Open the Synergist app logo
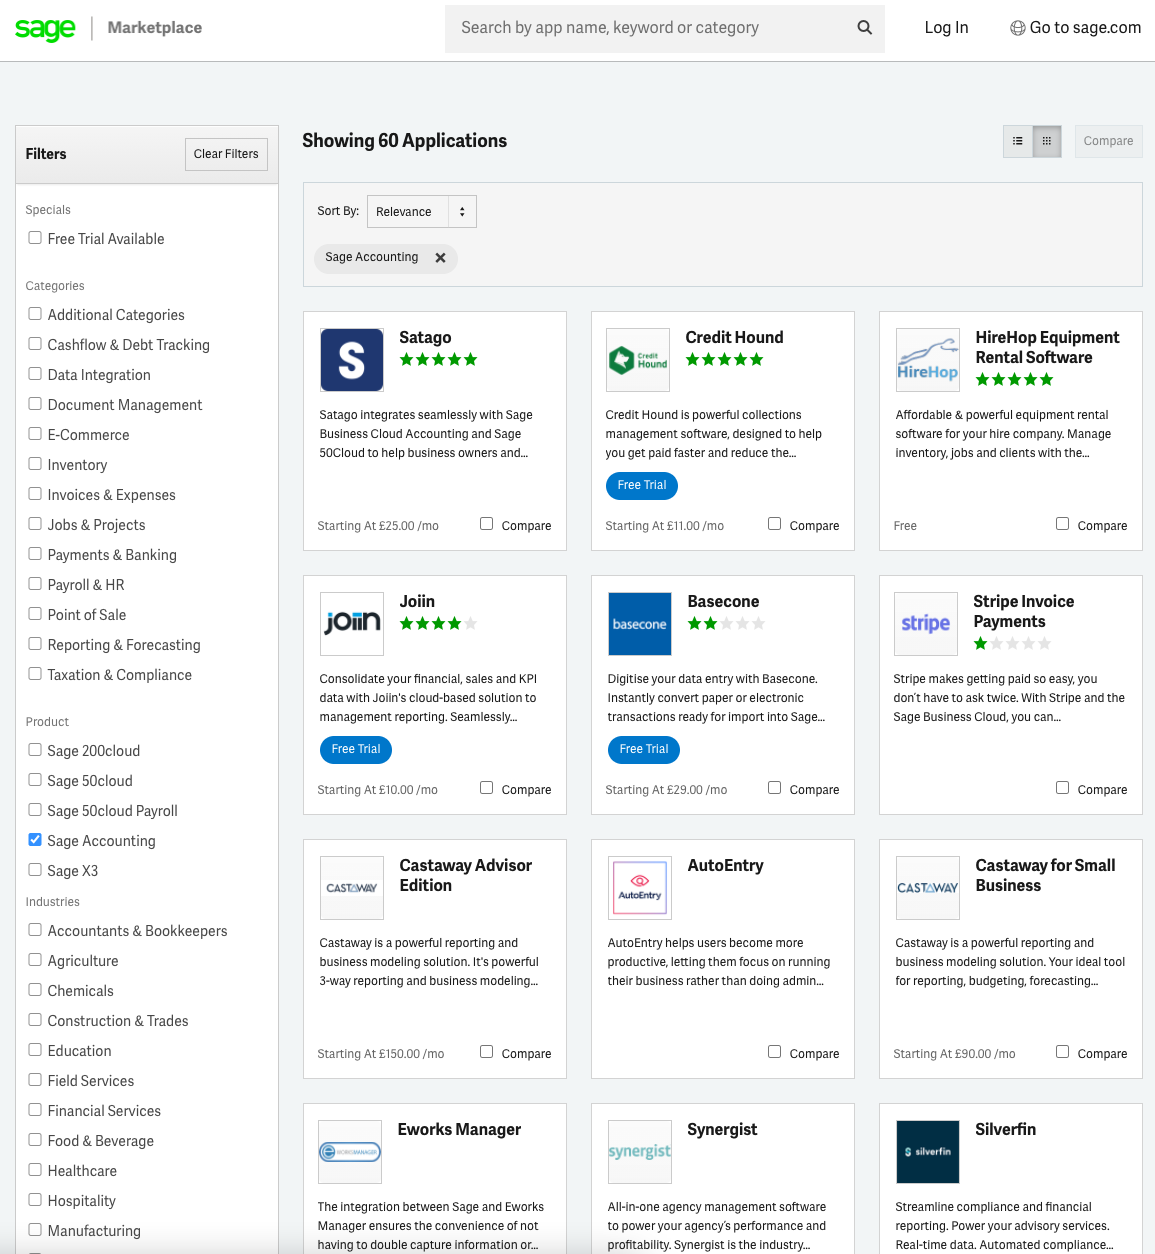The height and width of the screenshot is (1254, 1155). (x=640, y=1152)
